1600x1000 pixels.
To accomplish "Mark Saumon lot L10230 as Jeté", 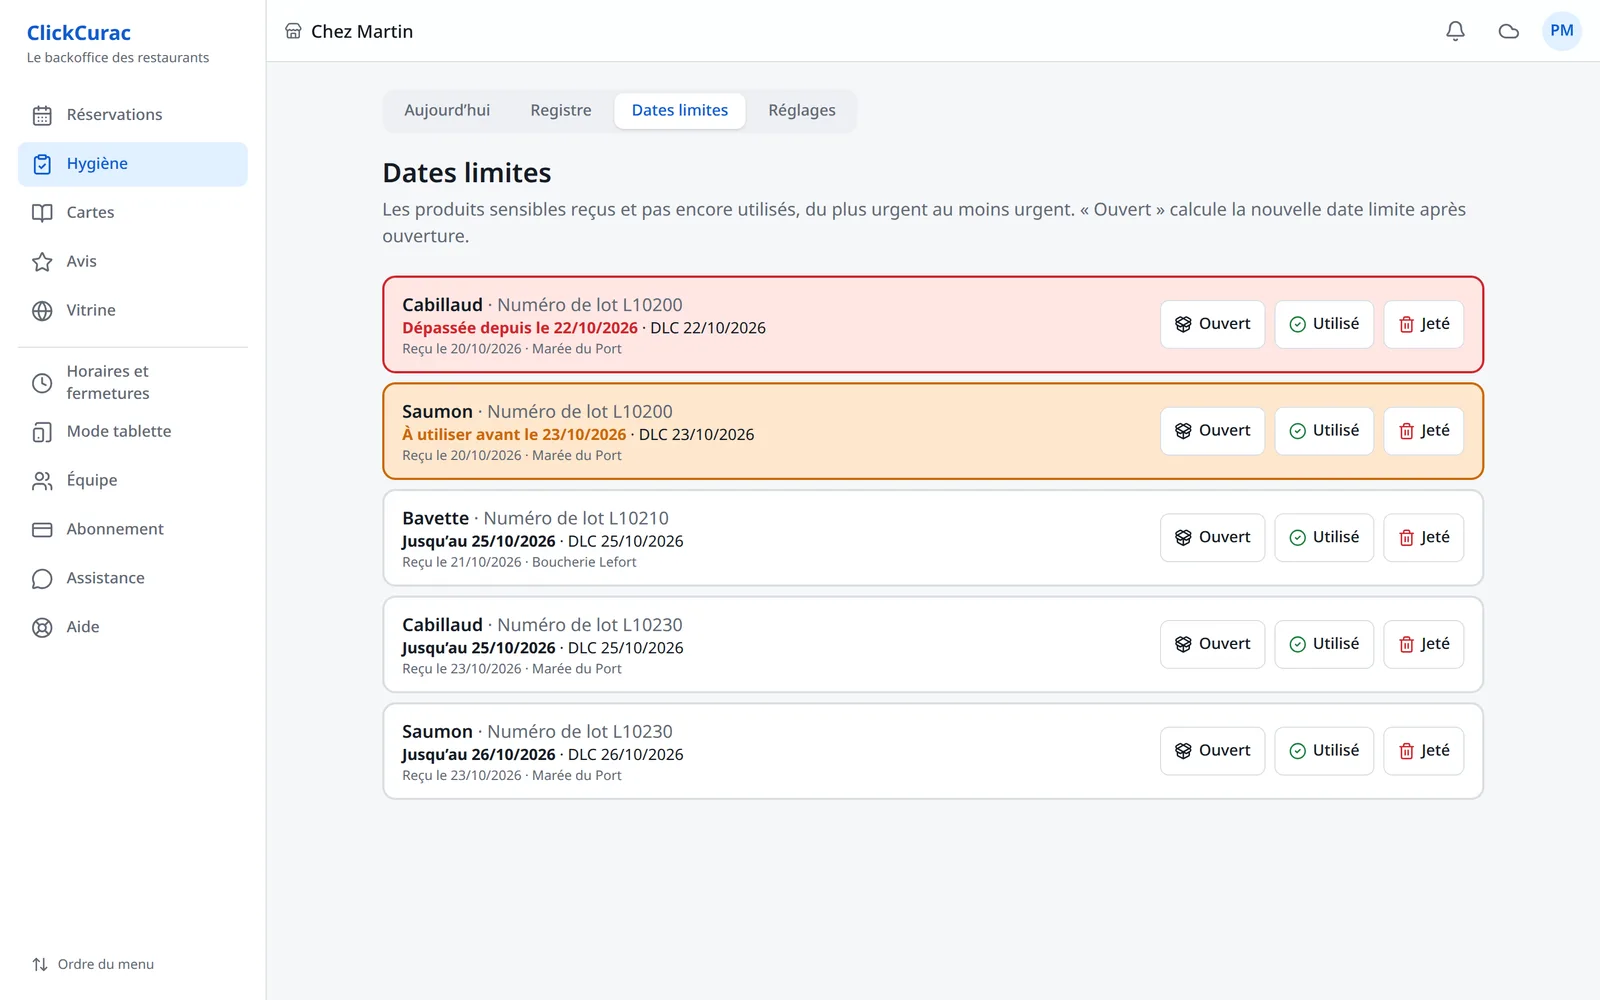I will (x=1424, y=751).
